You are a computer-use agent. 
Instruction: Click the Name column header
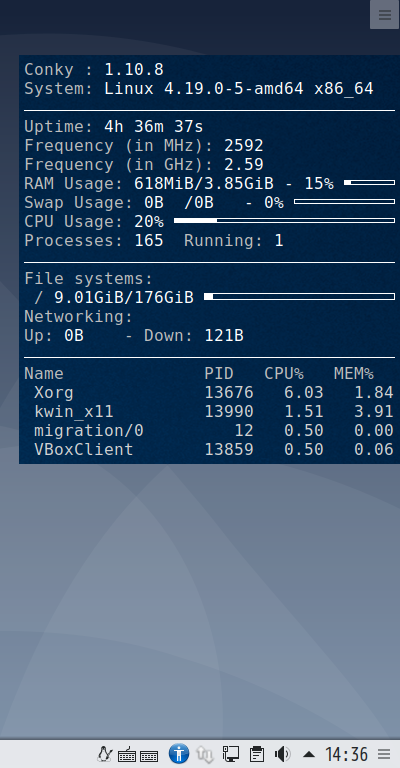click(44, 374)
